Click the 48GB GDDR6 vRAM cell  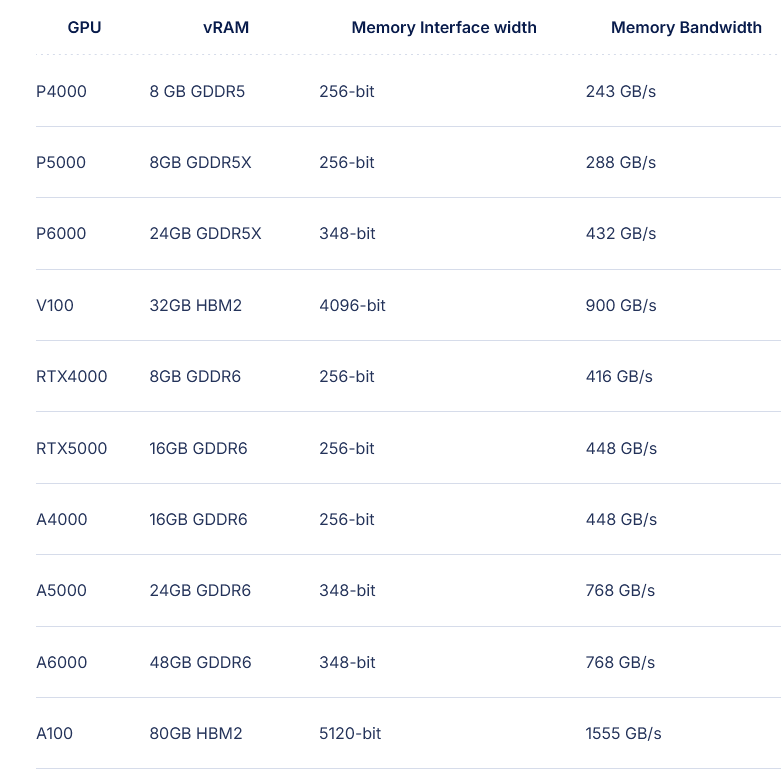tap(200, 662)
